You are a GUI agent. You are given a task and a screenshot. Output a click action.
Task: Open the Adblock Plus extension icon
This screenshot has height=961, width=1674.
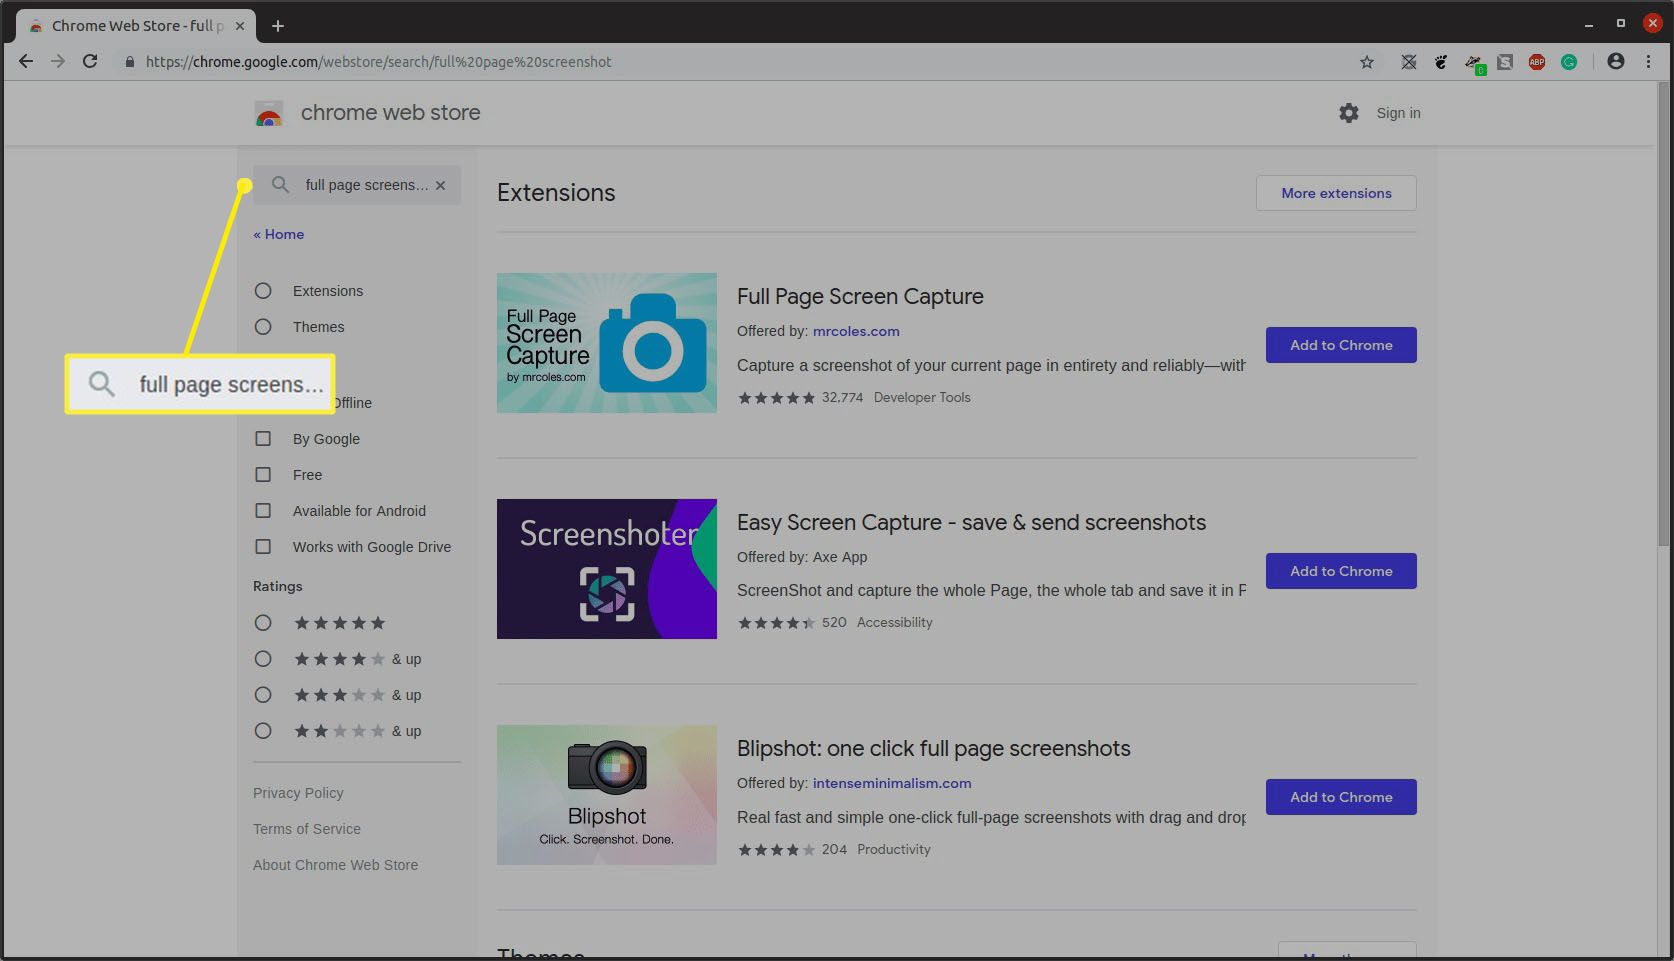pos(1537,62)
